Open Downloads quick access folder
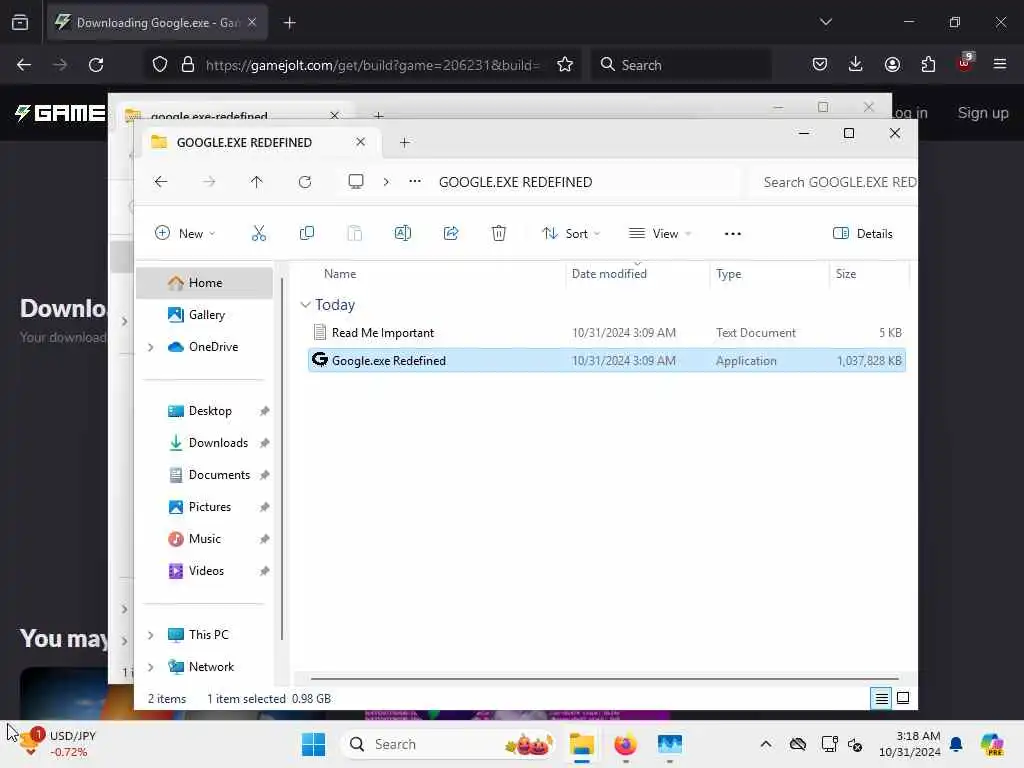 pyautogui.click(x=218, y=443)
